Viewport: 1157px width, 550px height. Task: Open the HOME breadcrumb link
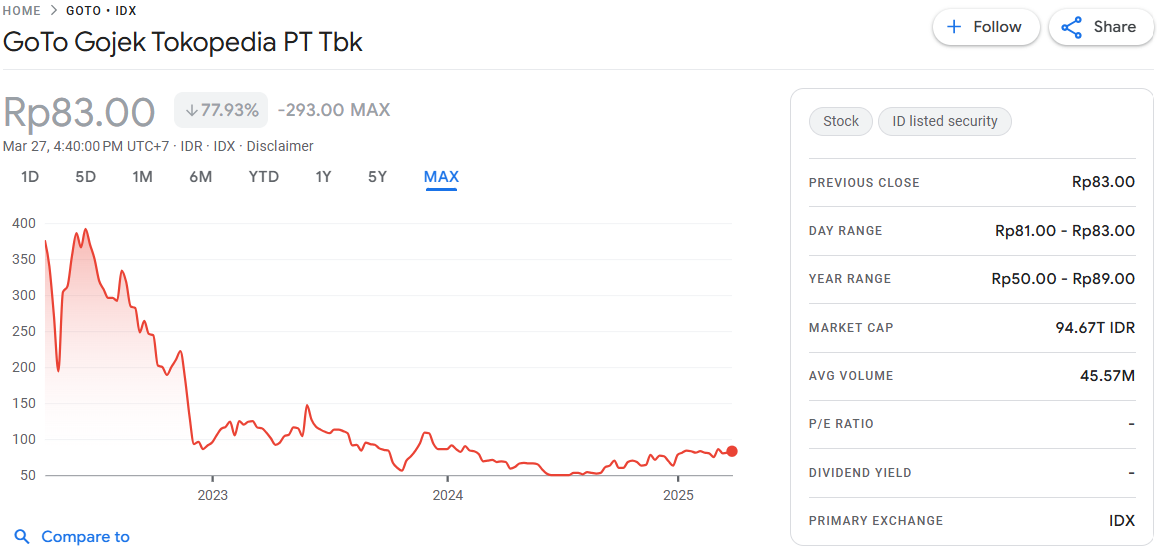22,11
